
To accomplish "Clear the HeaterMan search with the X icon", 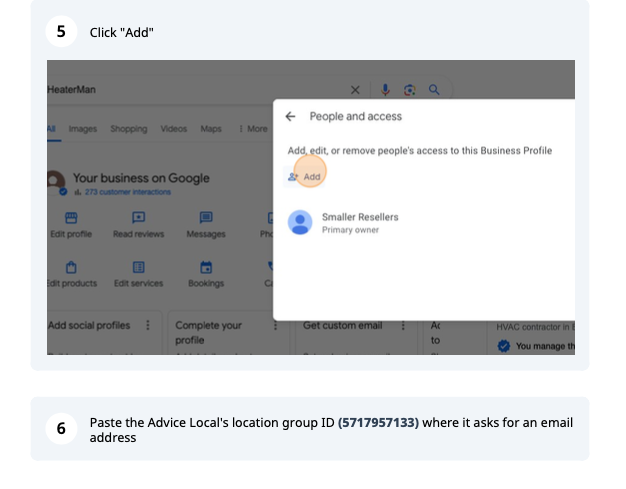I will click(355, 90).
